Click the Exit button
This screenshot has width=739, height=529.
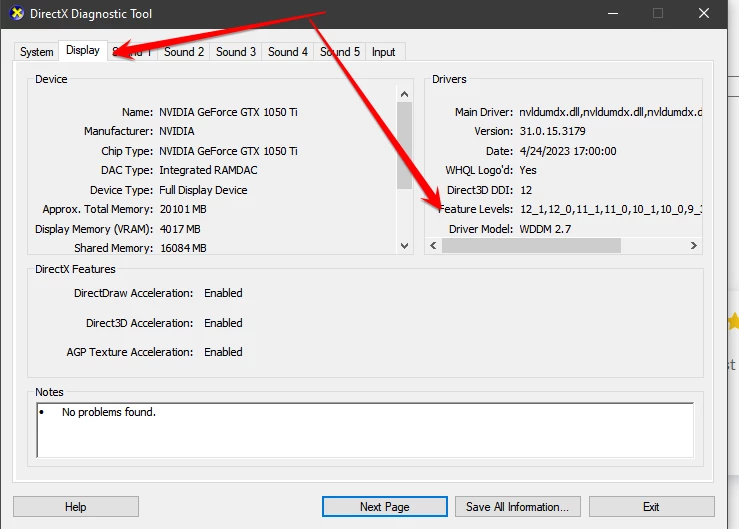(651, 507)
